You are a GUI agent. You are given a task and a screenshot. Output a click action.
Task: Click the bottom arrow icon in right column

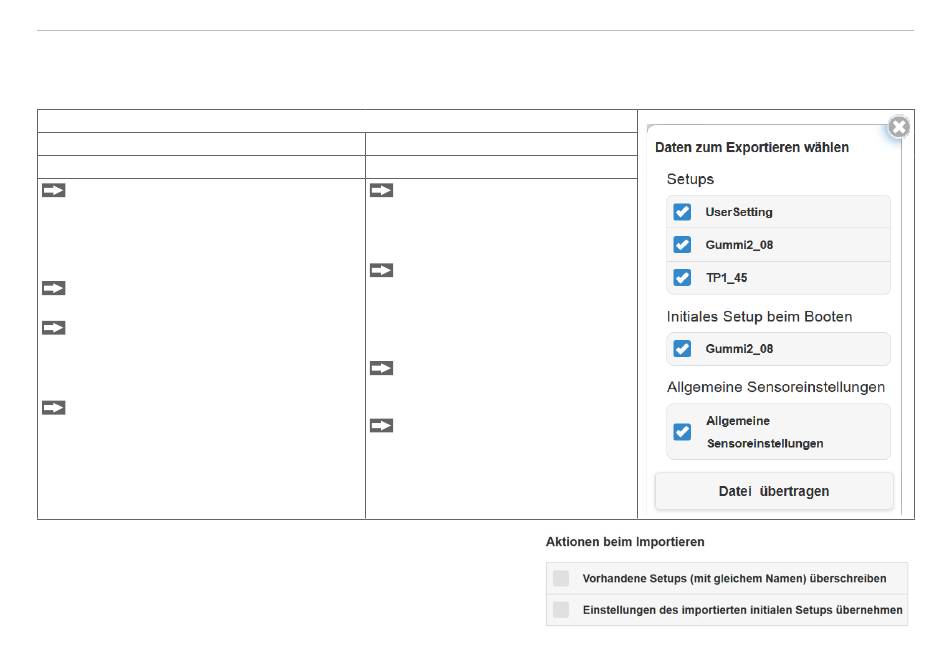[x=381, y=426]
